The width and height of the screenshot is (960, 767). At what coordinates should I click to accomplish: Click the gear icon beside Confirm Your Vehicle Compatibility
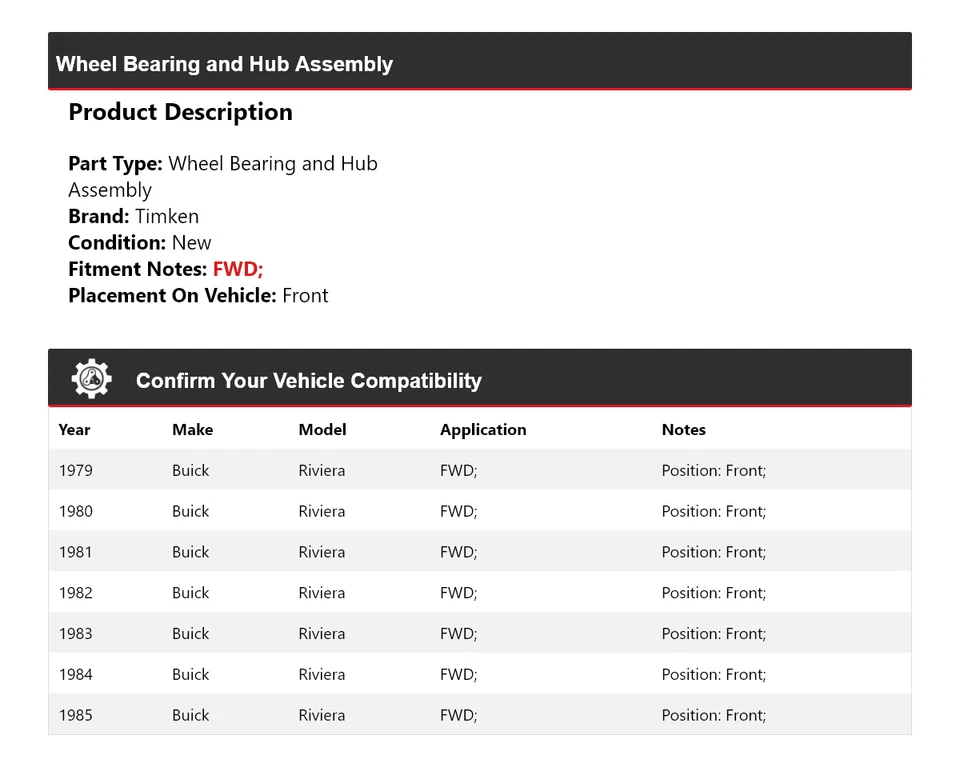[91, 380]
